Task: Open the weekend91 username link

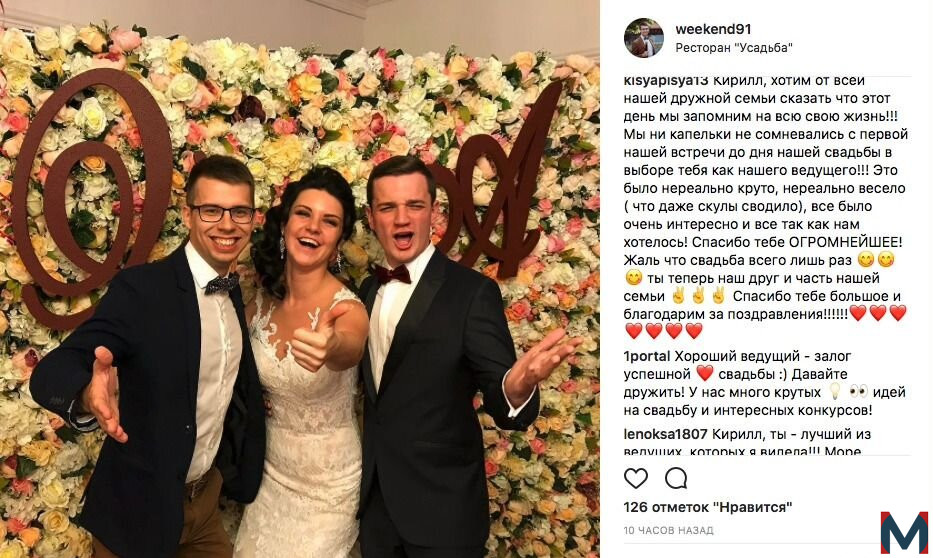Action: coord(713,29)
